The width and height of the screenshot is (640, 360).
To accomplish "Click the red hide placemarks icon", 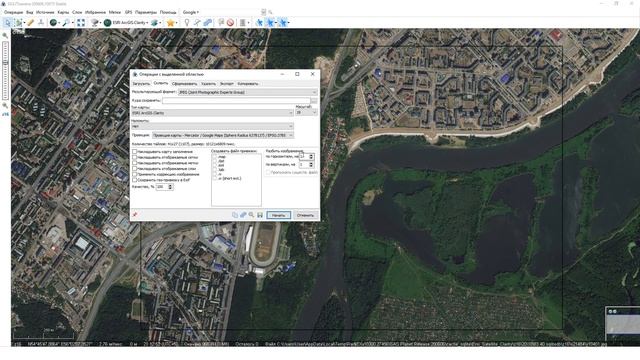I will tap(230, 22).
